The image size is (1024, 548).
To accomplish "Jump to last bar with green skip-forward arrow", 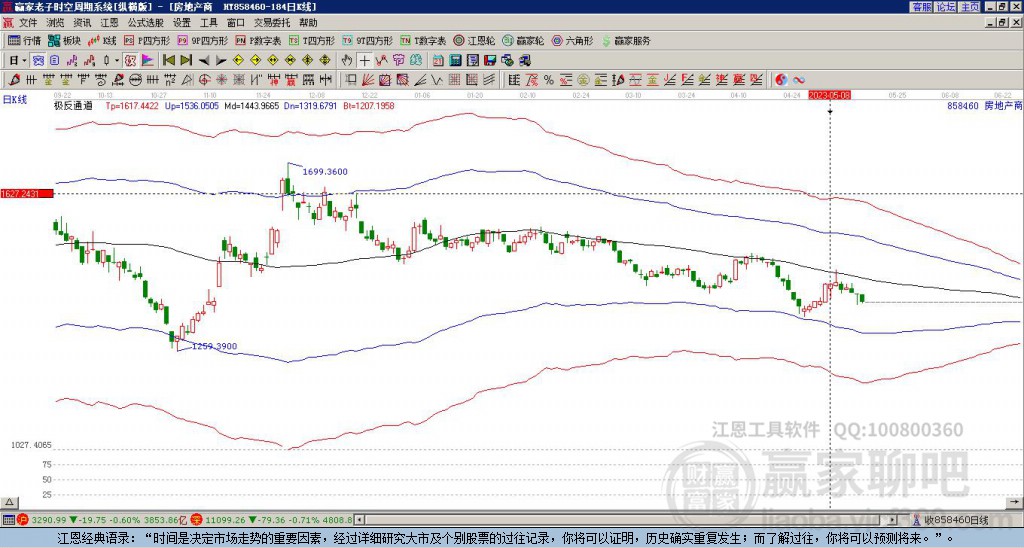I will click(x=186, y=61).
